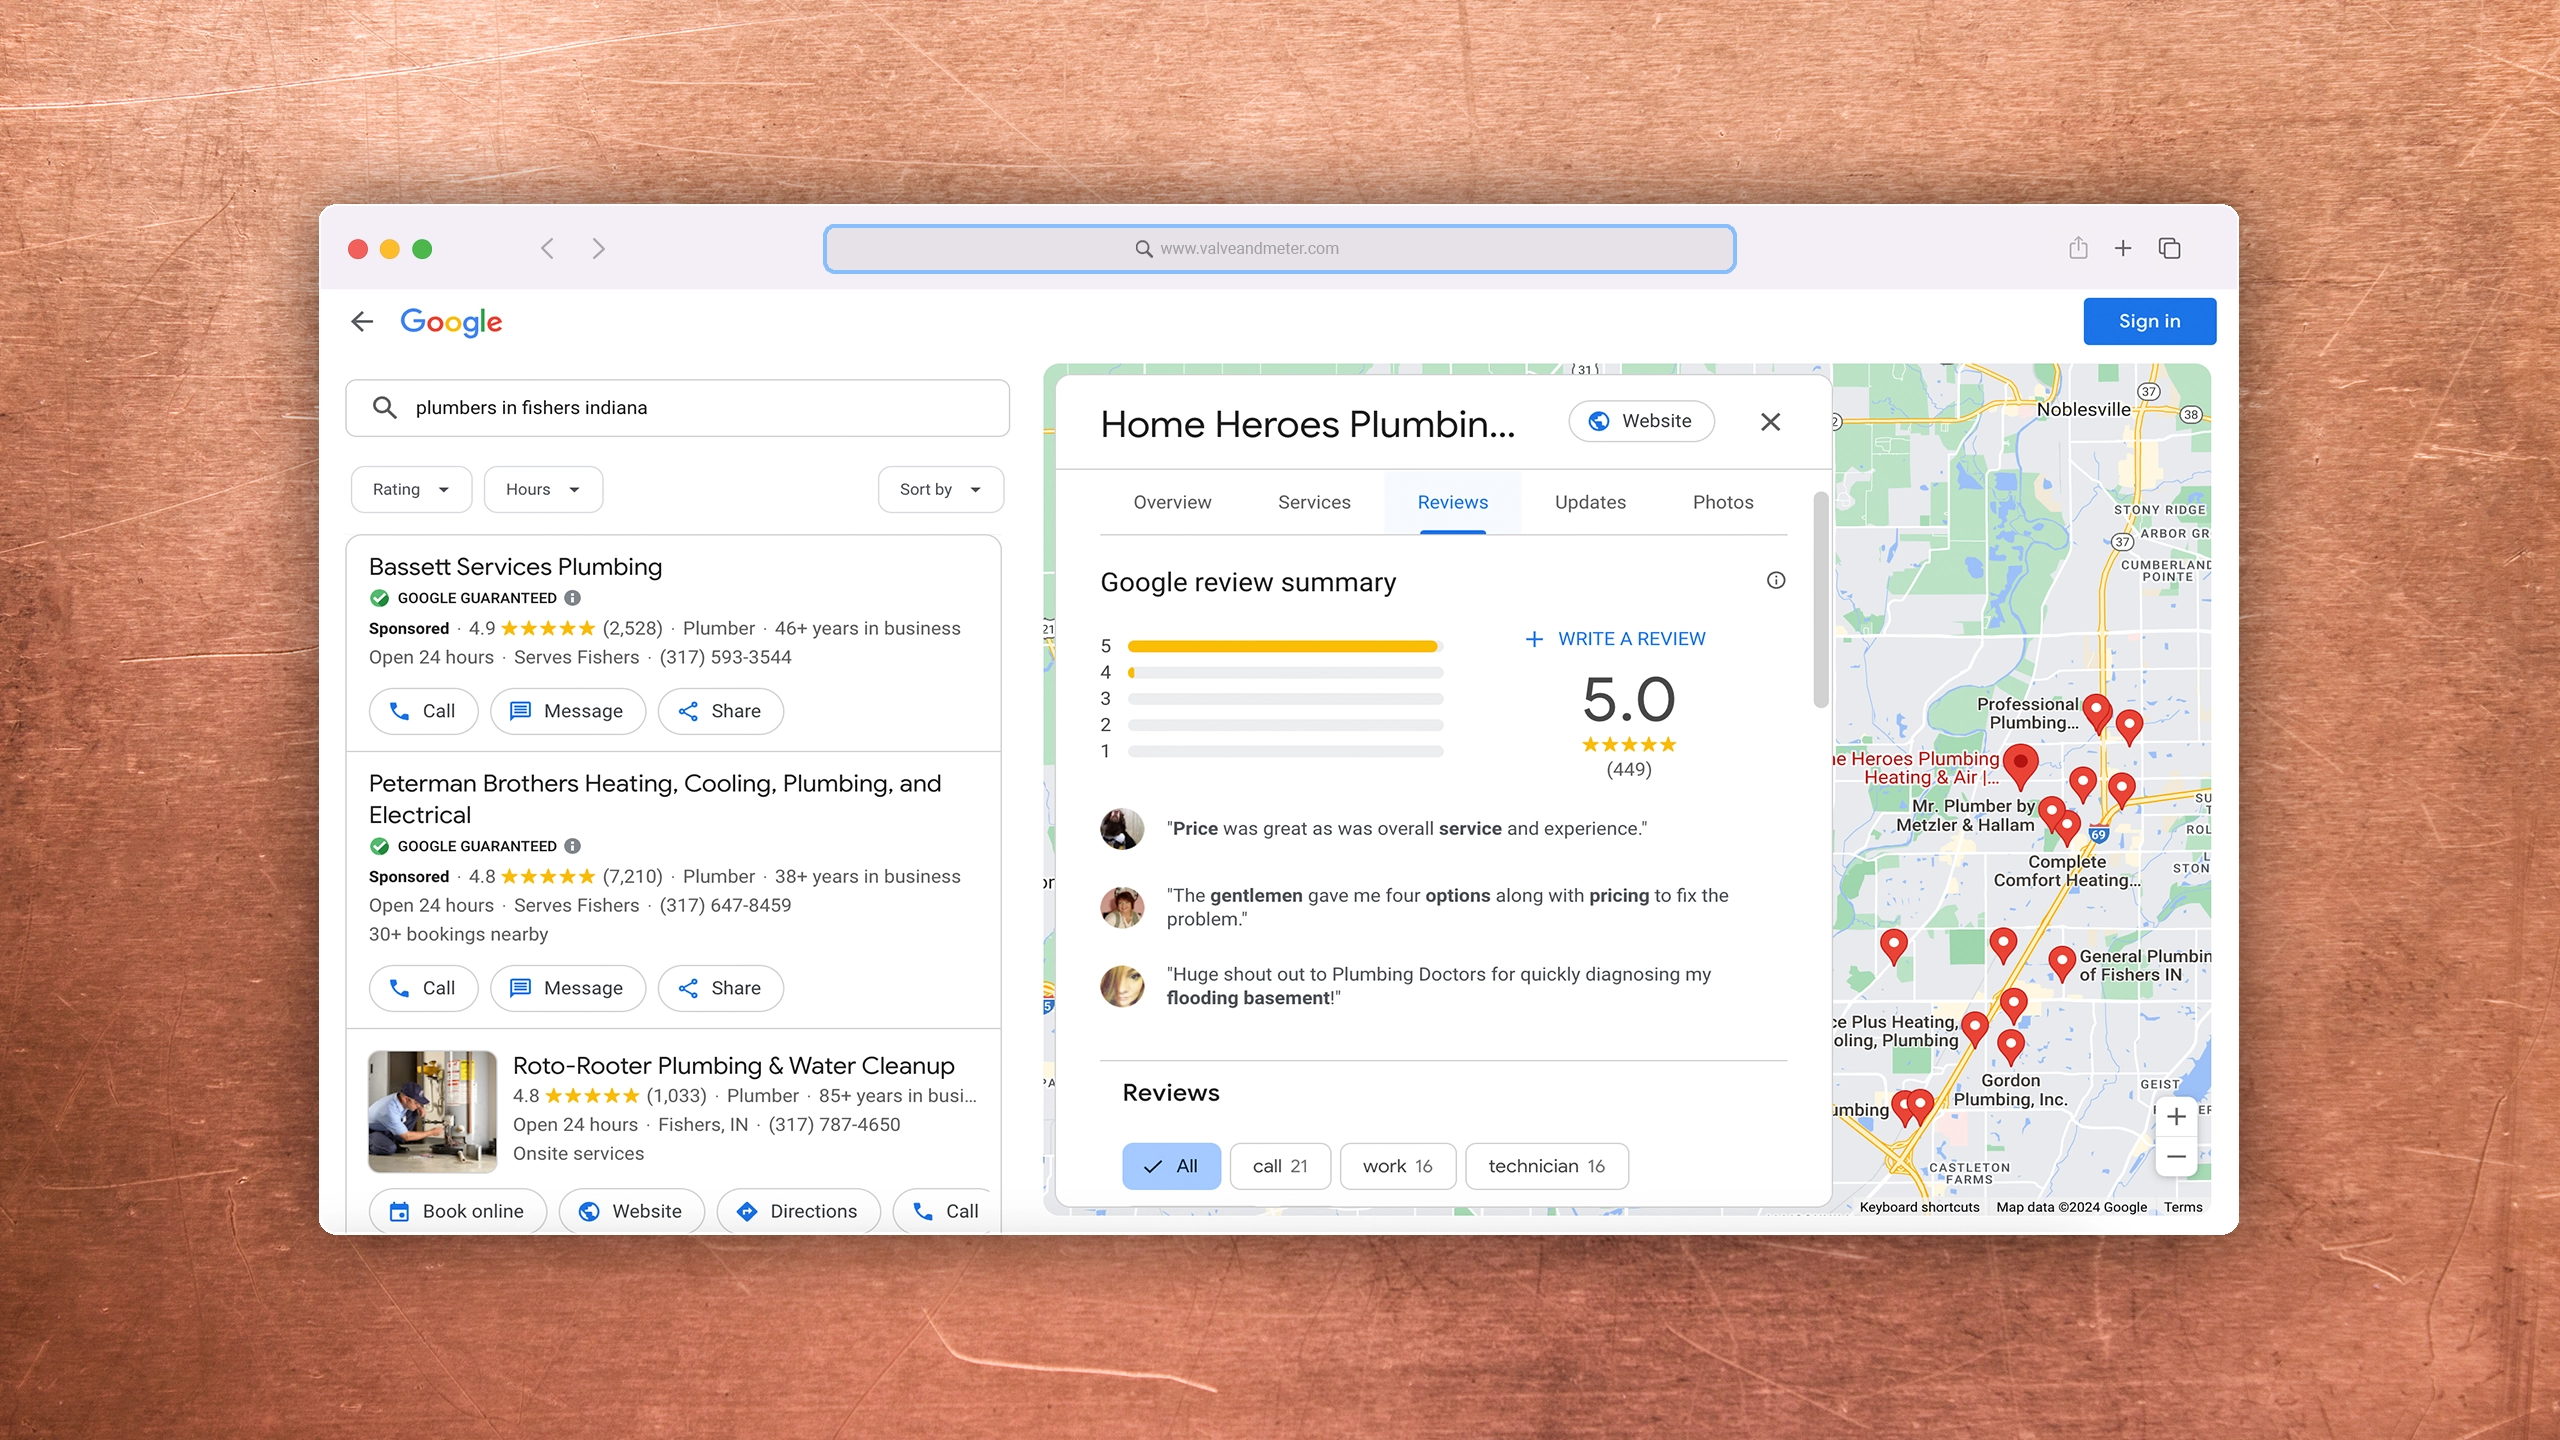
Task: Click the Complete Comfort Heating map label
Action: 2066,870
